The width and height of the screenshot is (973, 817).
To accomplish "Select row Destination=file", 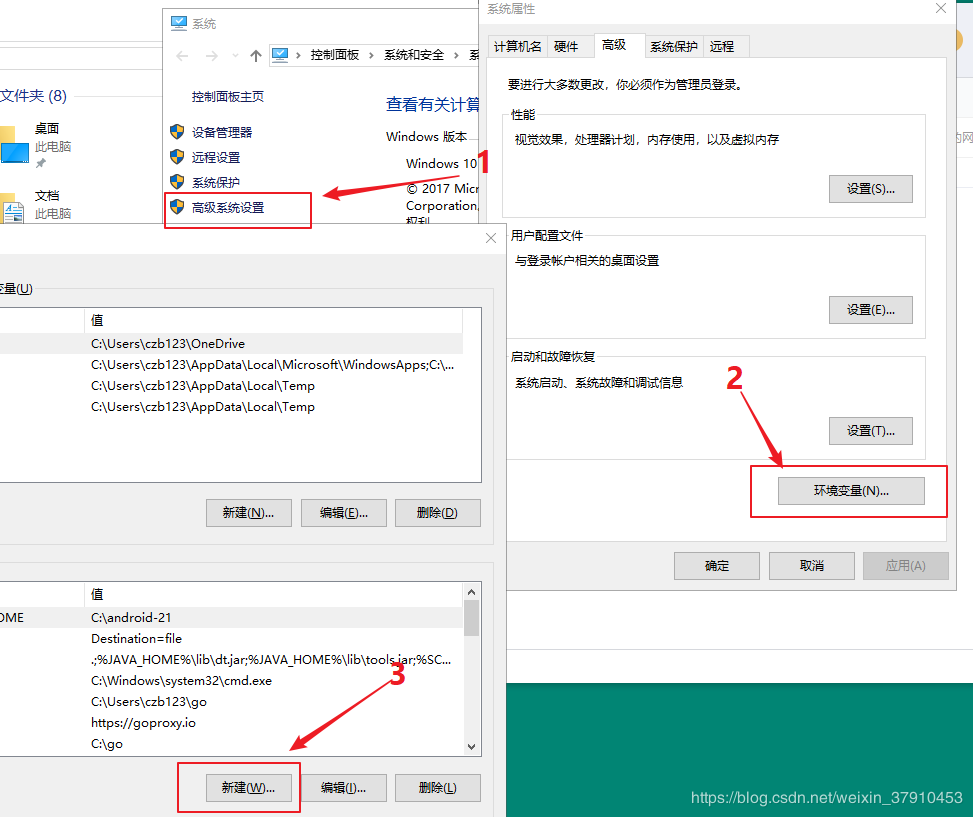I will coord(231,639).
